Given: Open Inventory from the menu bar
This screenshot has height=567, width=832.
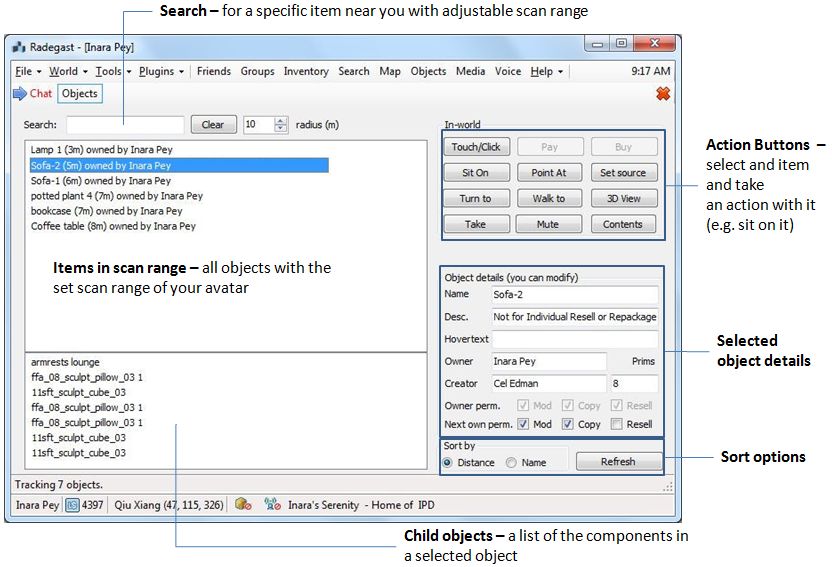Looking at the screenshot, I should (306, 72).
